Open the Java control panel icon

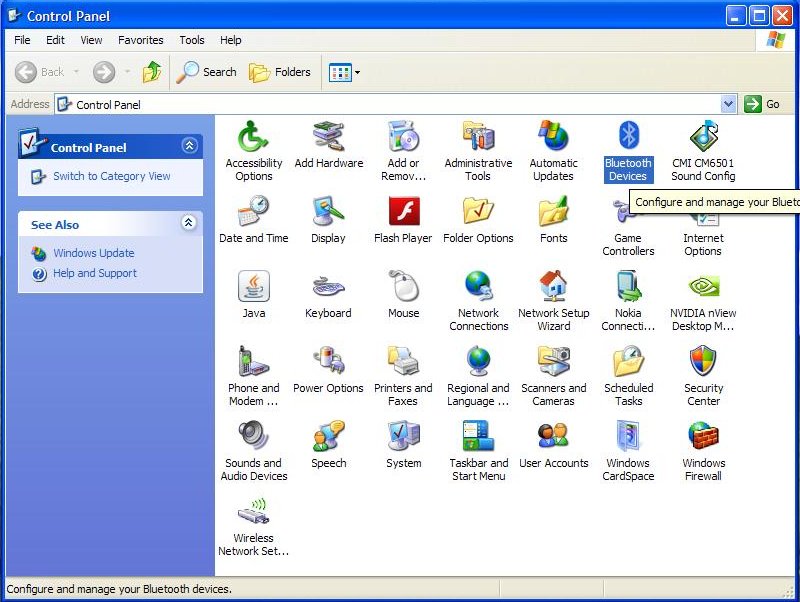254,287
